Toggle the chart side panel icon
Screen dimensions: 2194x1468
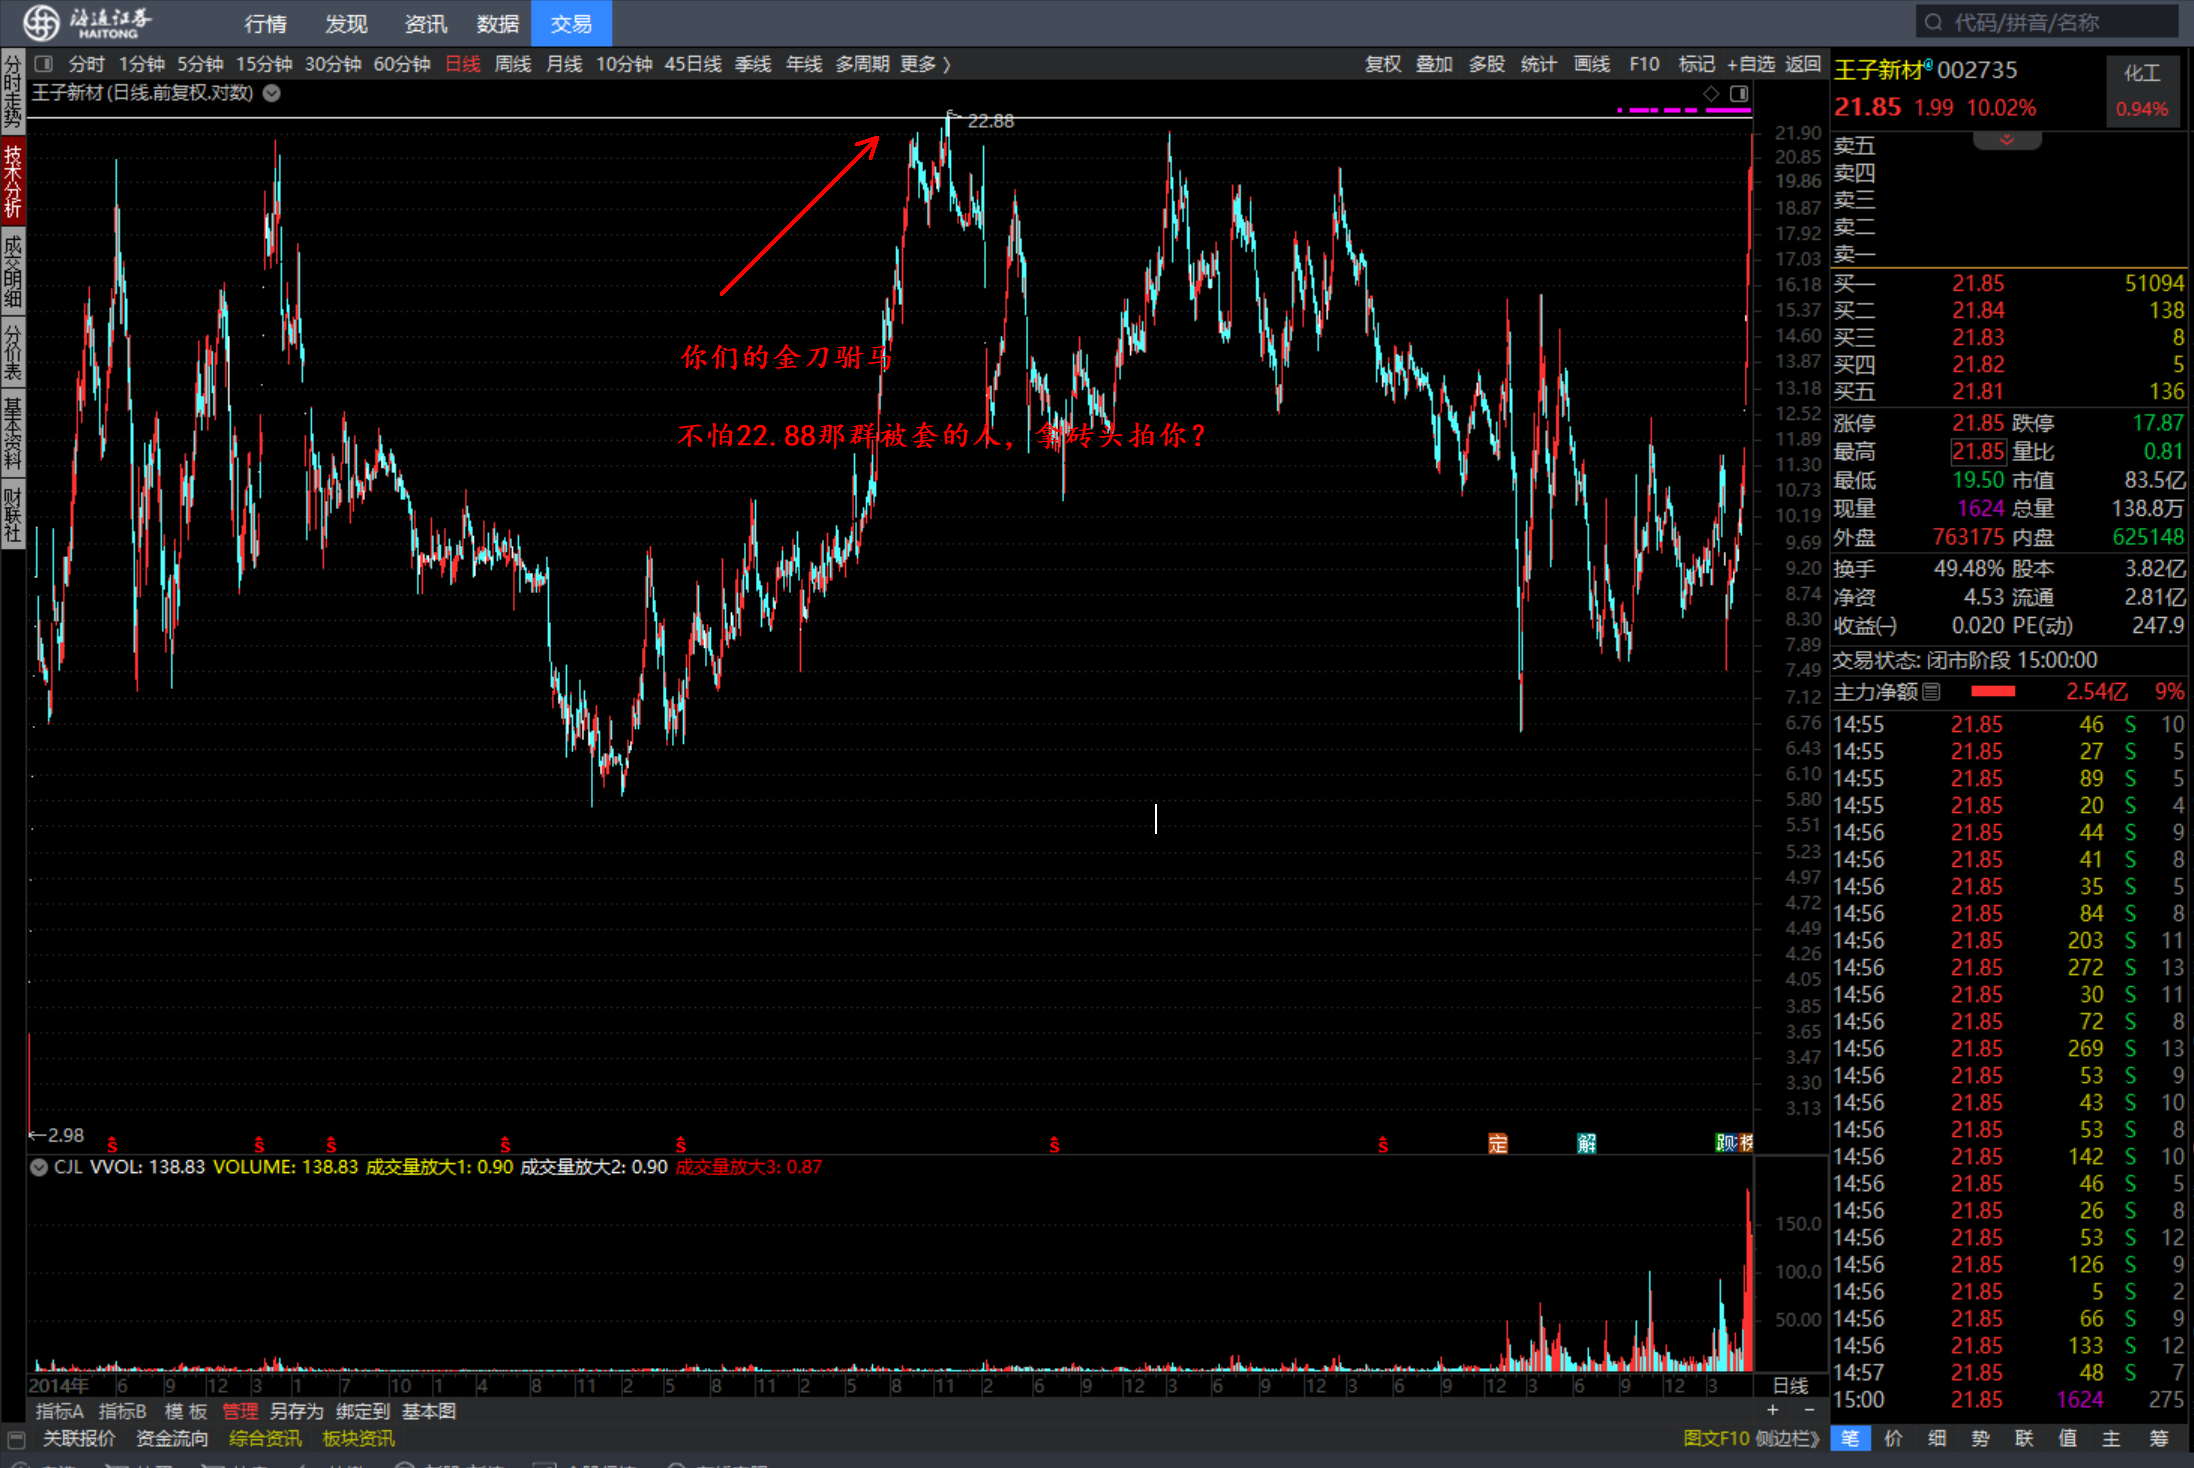[x=1739, y=93]
